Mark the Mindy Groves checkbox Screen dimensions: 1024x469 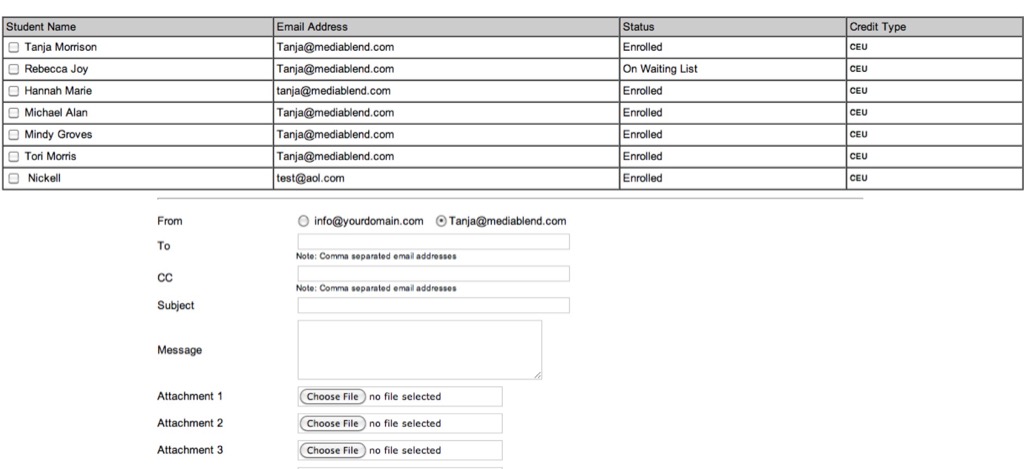[14, 135]
